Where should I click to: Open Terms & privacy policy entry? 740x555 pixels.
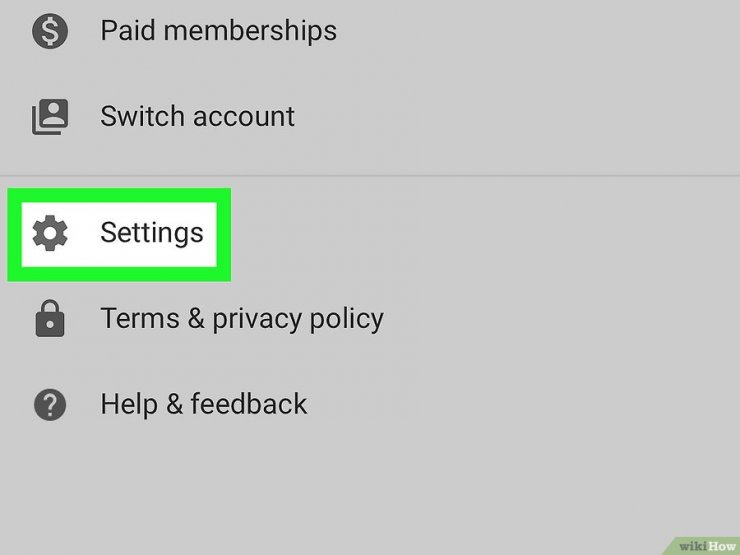(x=370, y=319)
